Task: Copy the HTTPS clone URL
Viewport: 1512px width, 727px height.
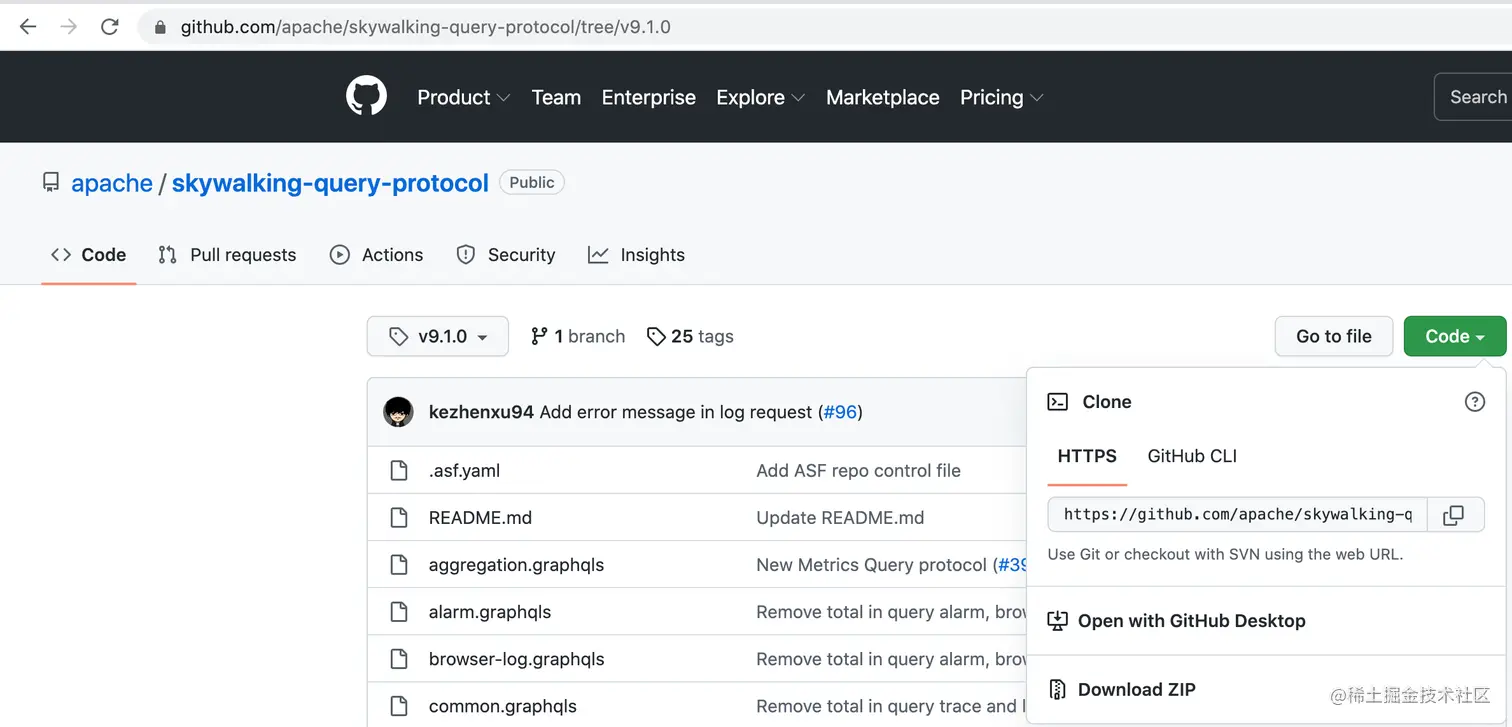Action: [x=1454, y=515]
